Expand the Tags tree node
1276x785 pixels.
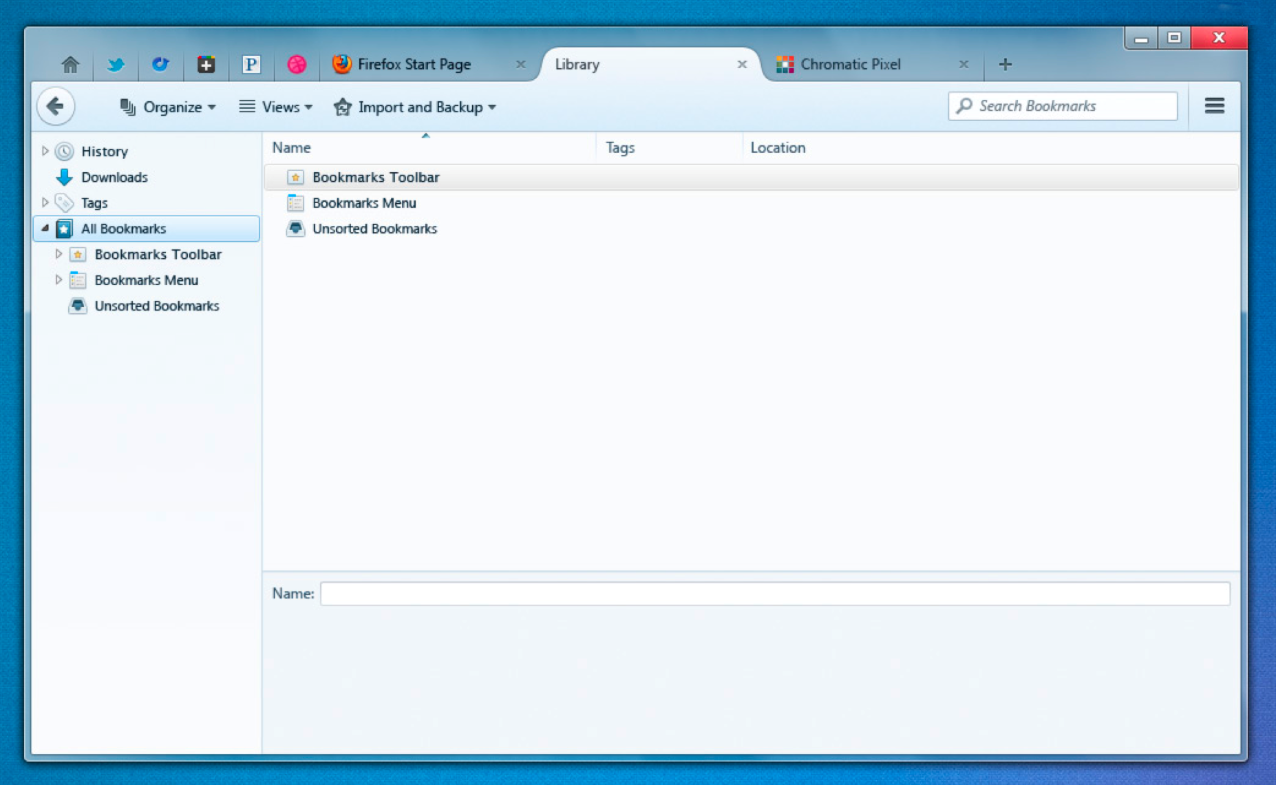coord(45,203)
